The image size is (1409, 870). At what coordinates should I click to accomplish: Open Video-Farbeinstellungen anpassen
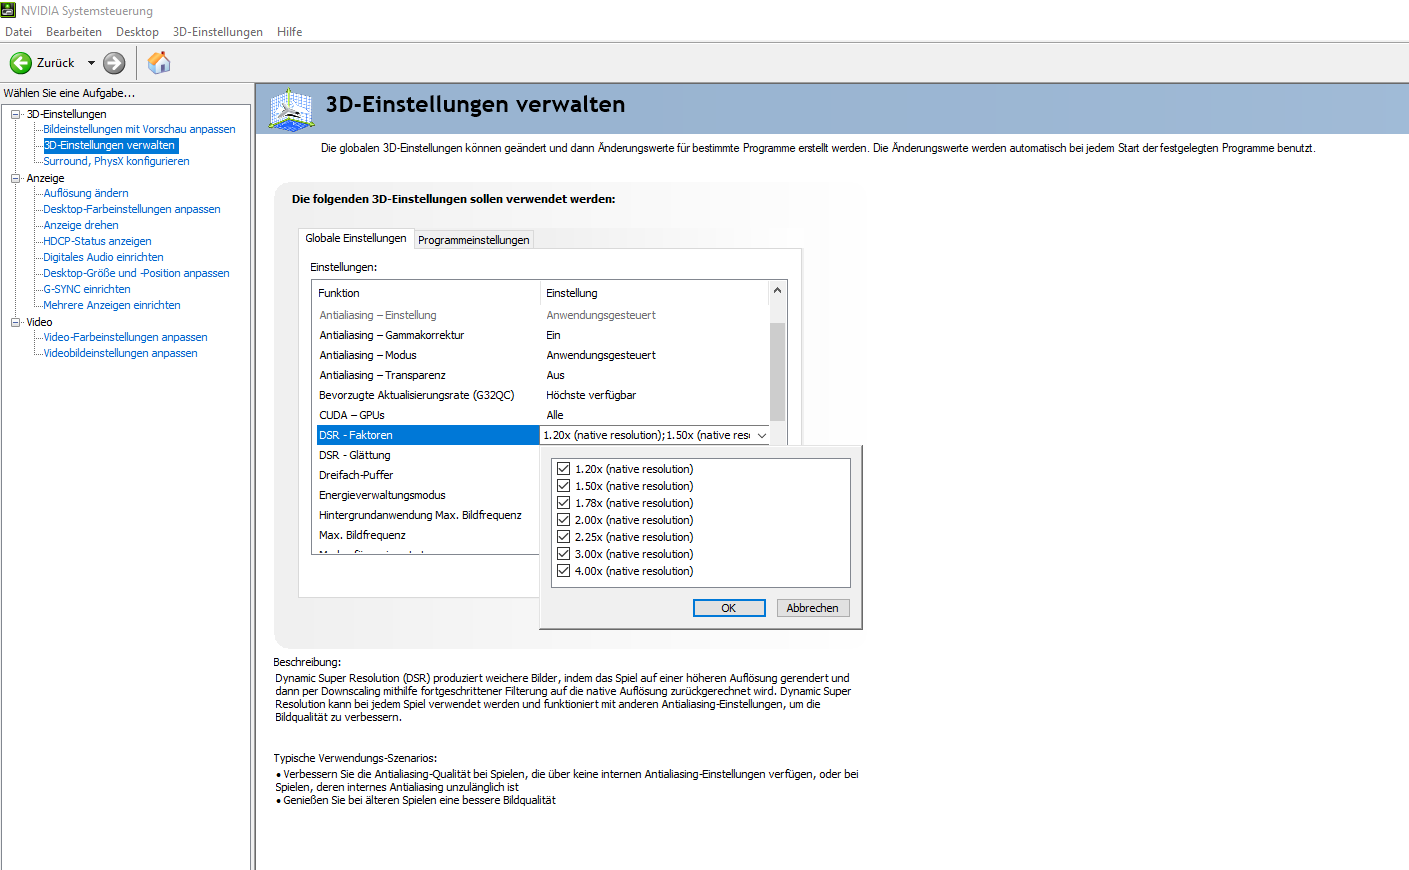click(125, 337)
